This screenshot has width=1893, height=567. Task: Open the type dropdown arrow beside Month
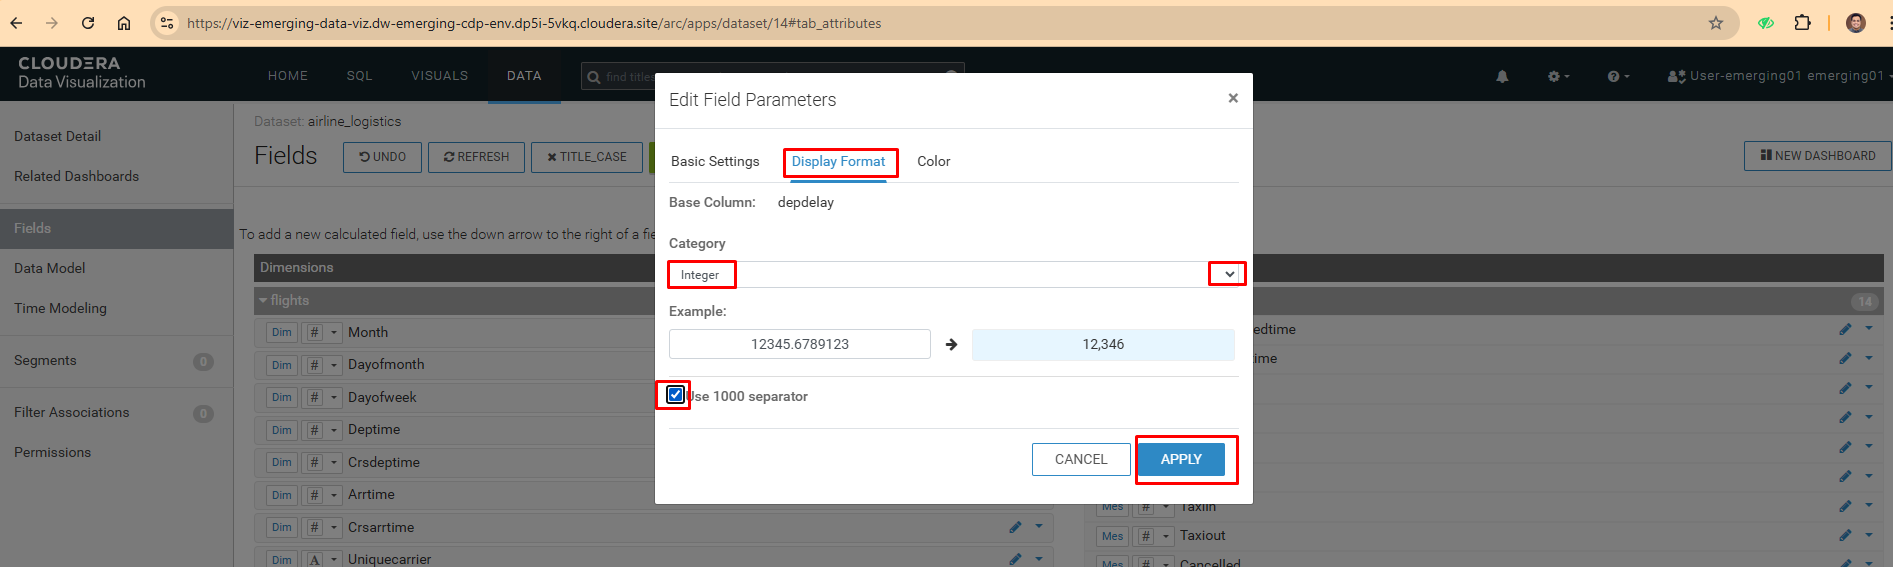pyautogui.click(x=334, y=333)
